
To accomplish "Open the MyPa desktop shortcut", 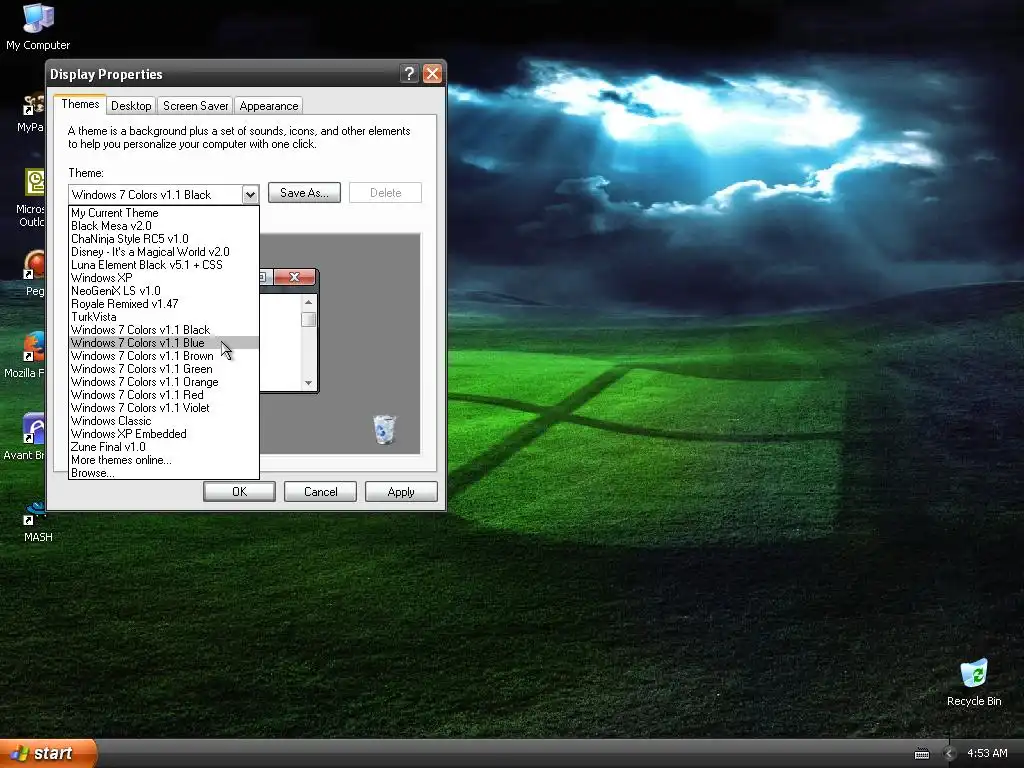I will (30, 112).
